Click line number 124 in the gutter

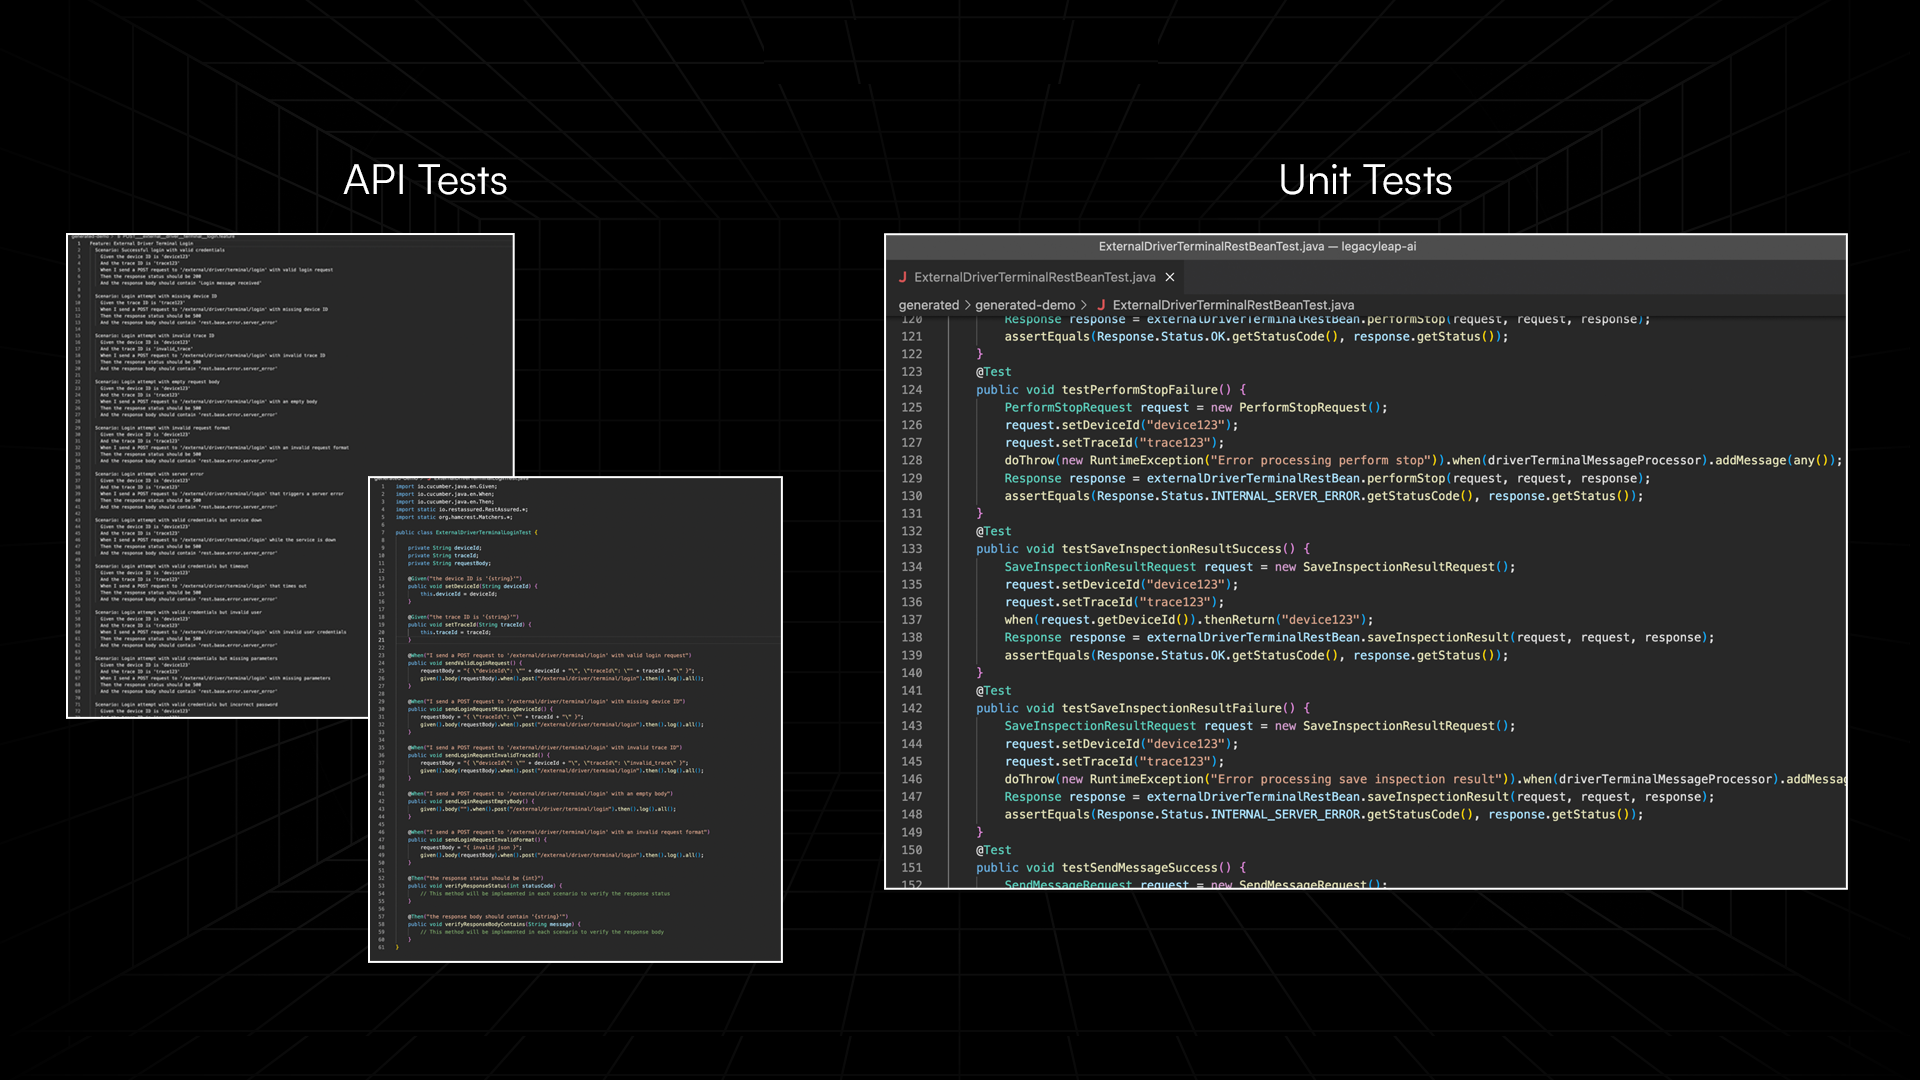[x=912, y=390]
